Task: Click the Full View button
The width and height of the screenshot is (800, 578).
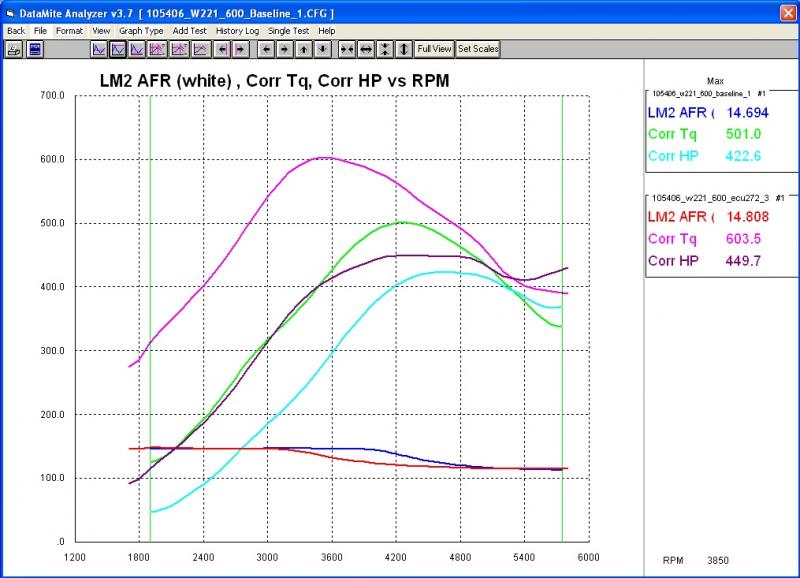Action: (434, 49)
